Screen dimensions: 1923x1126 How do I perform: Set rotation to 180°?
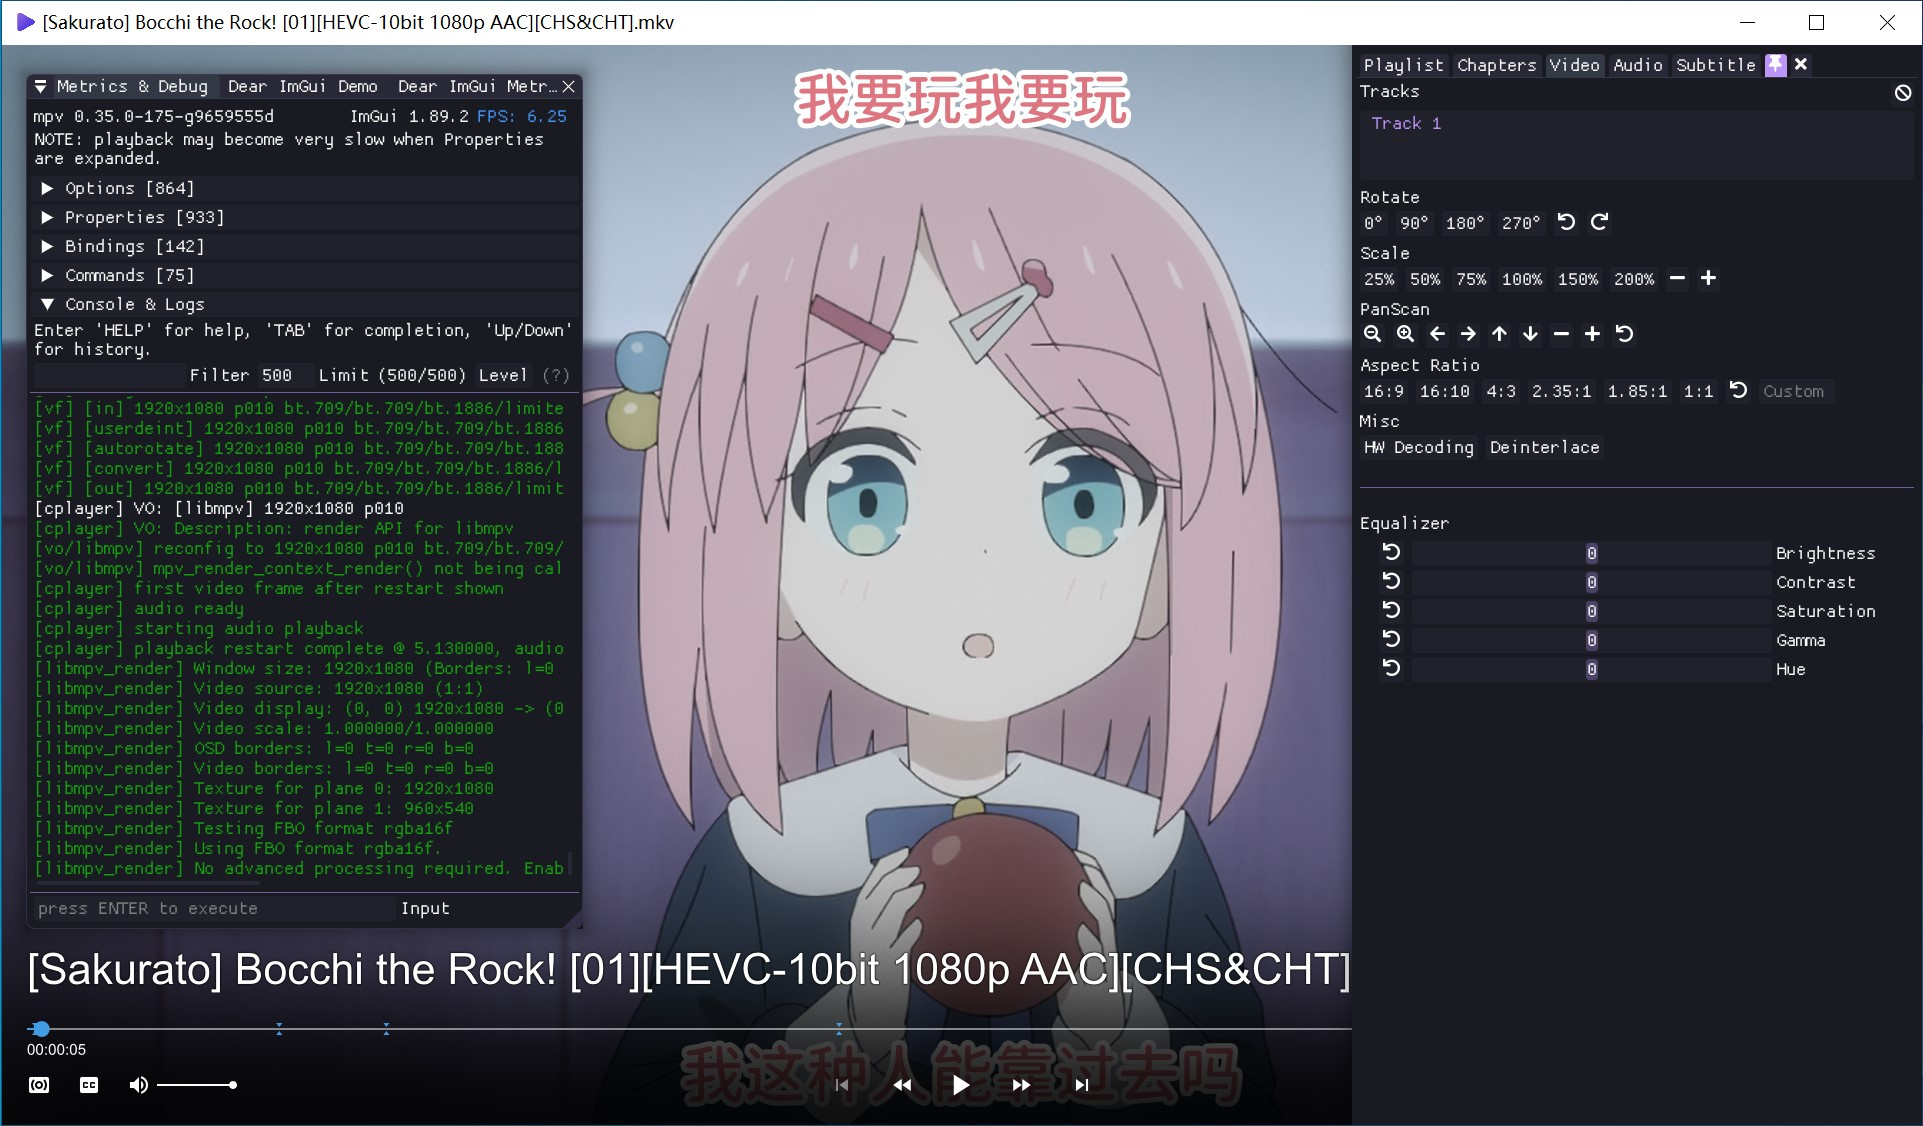[1465, 223]
